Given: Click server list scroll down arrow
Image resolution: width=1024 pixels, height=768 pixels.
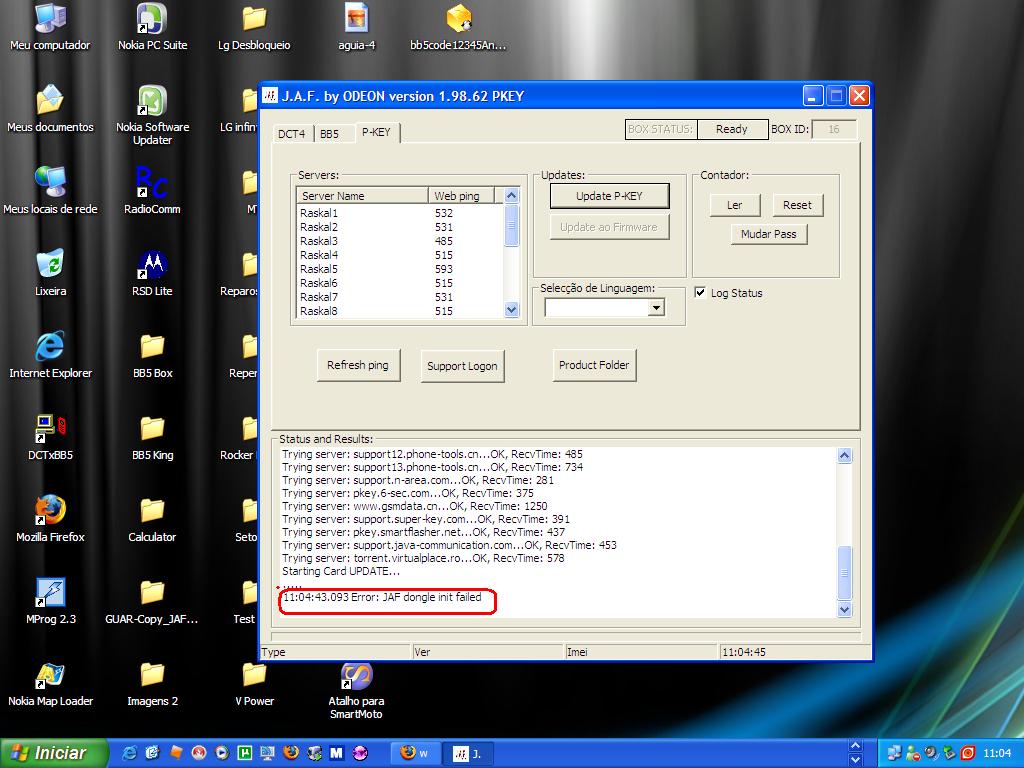Looking at the screenshot, I should 511,310.
